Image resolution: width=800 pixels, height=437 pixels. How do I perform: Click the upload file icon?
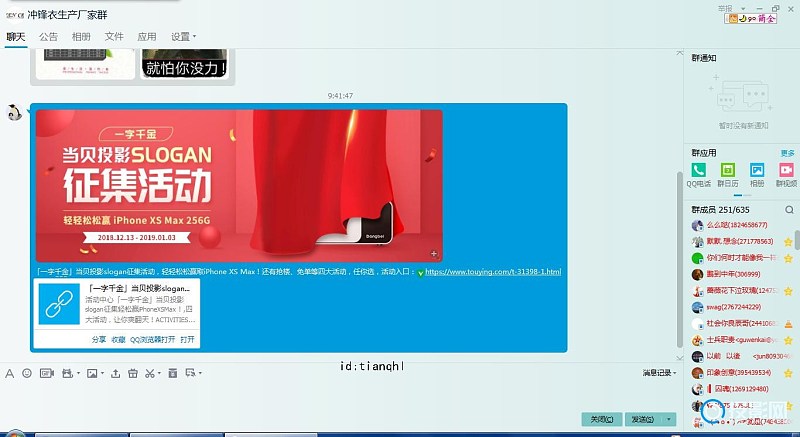coord(116,374)
